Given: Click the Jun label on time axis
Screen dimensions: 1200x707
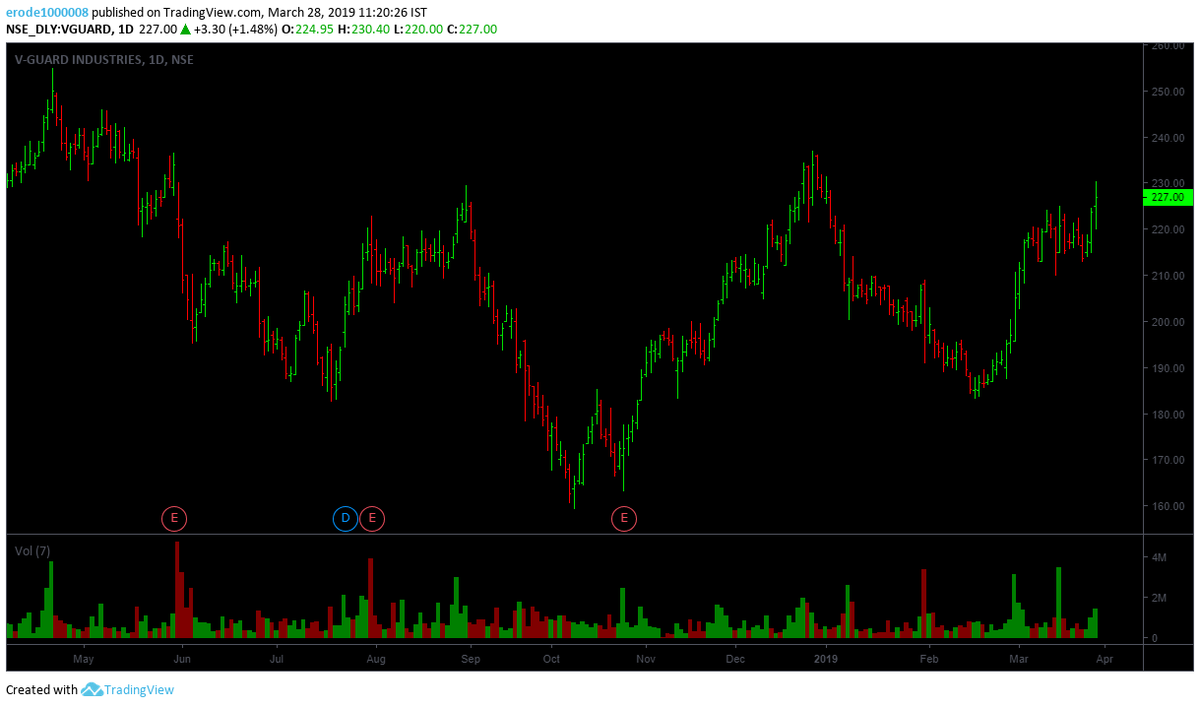Looking at the screenshot, I should [181, 659].
